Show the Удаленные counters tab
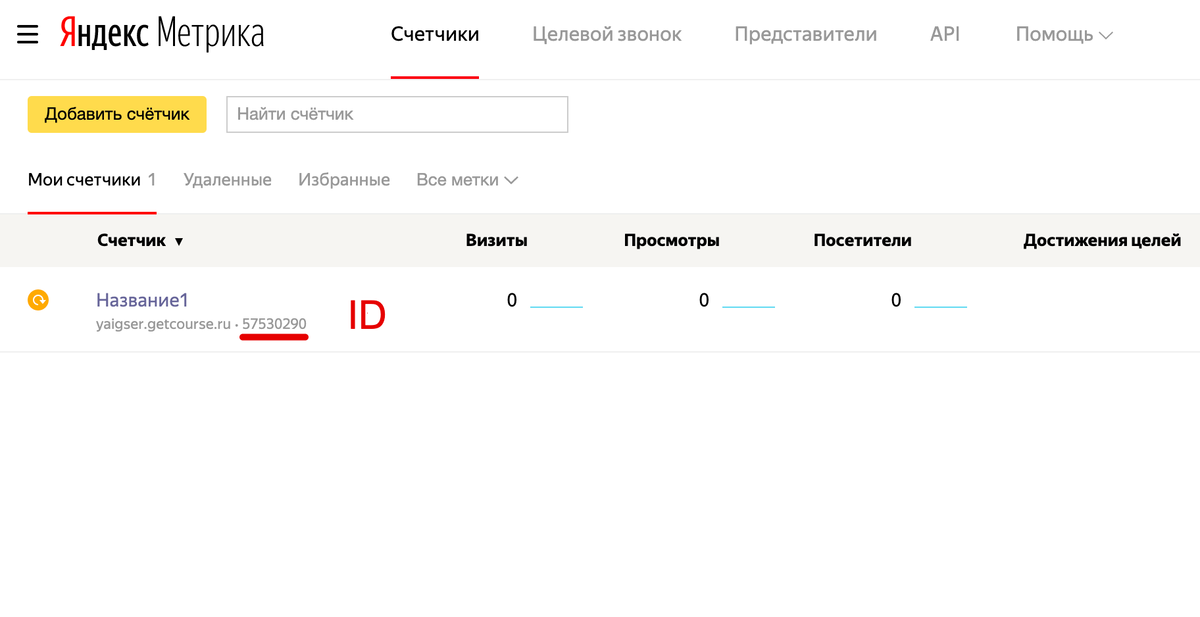The height and width of the screenshot is (617, 1200). click(227, 180)
